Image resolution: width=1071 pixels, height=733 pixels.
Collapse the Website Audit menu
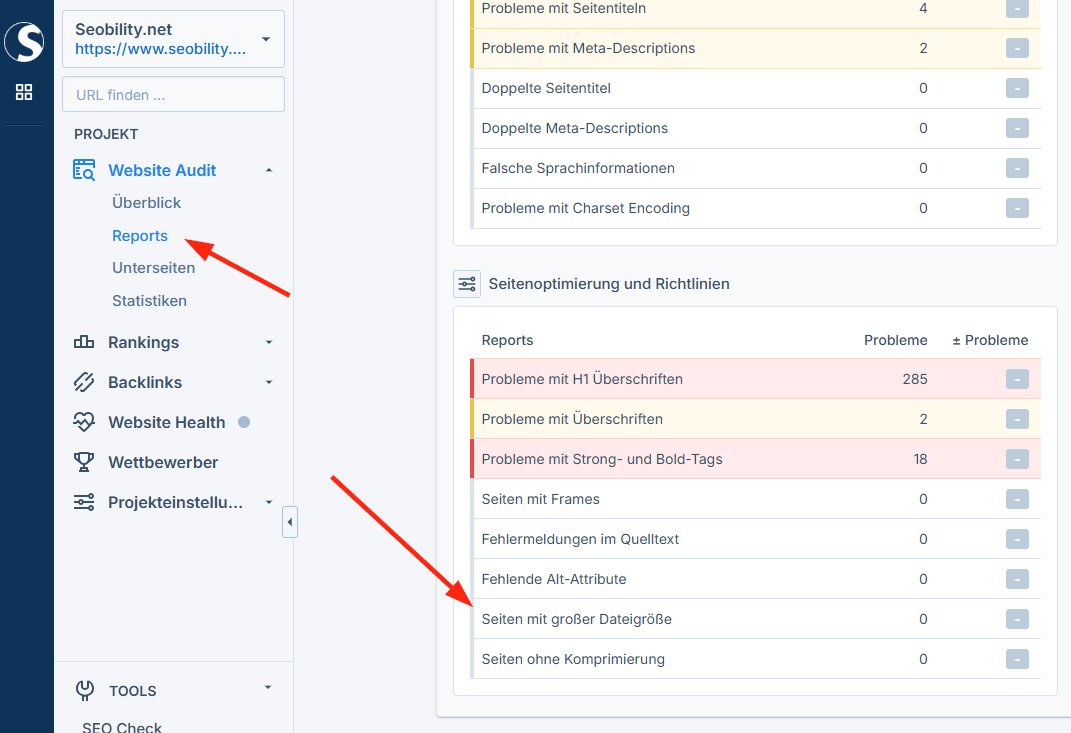(268, 170)
